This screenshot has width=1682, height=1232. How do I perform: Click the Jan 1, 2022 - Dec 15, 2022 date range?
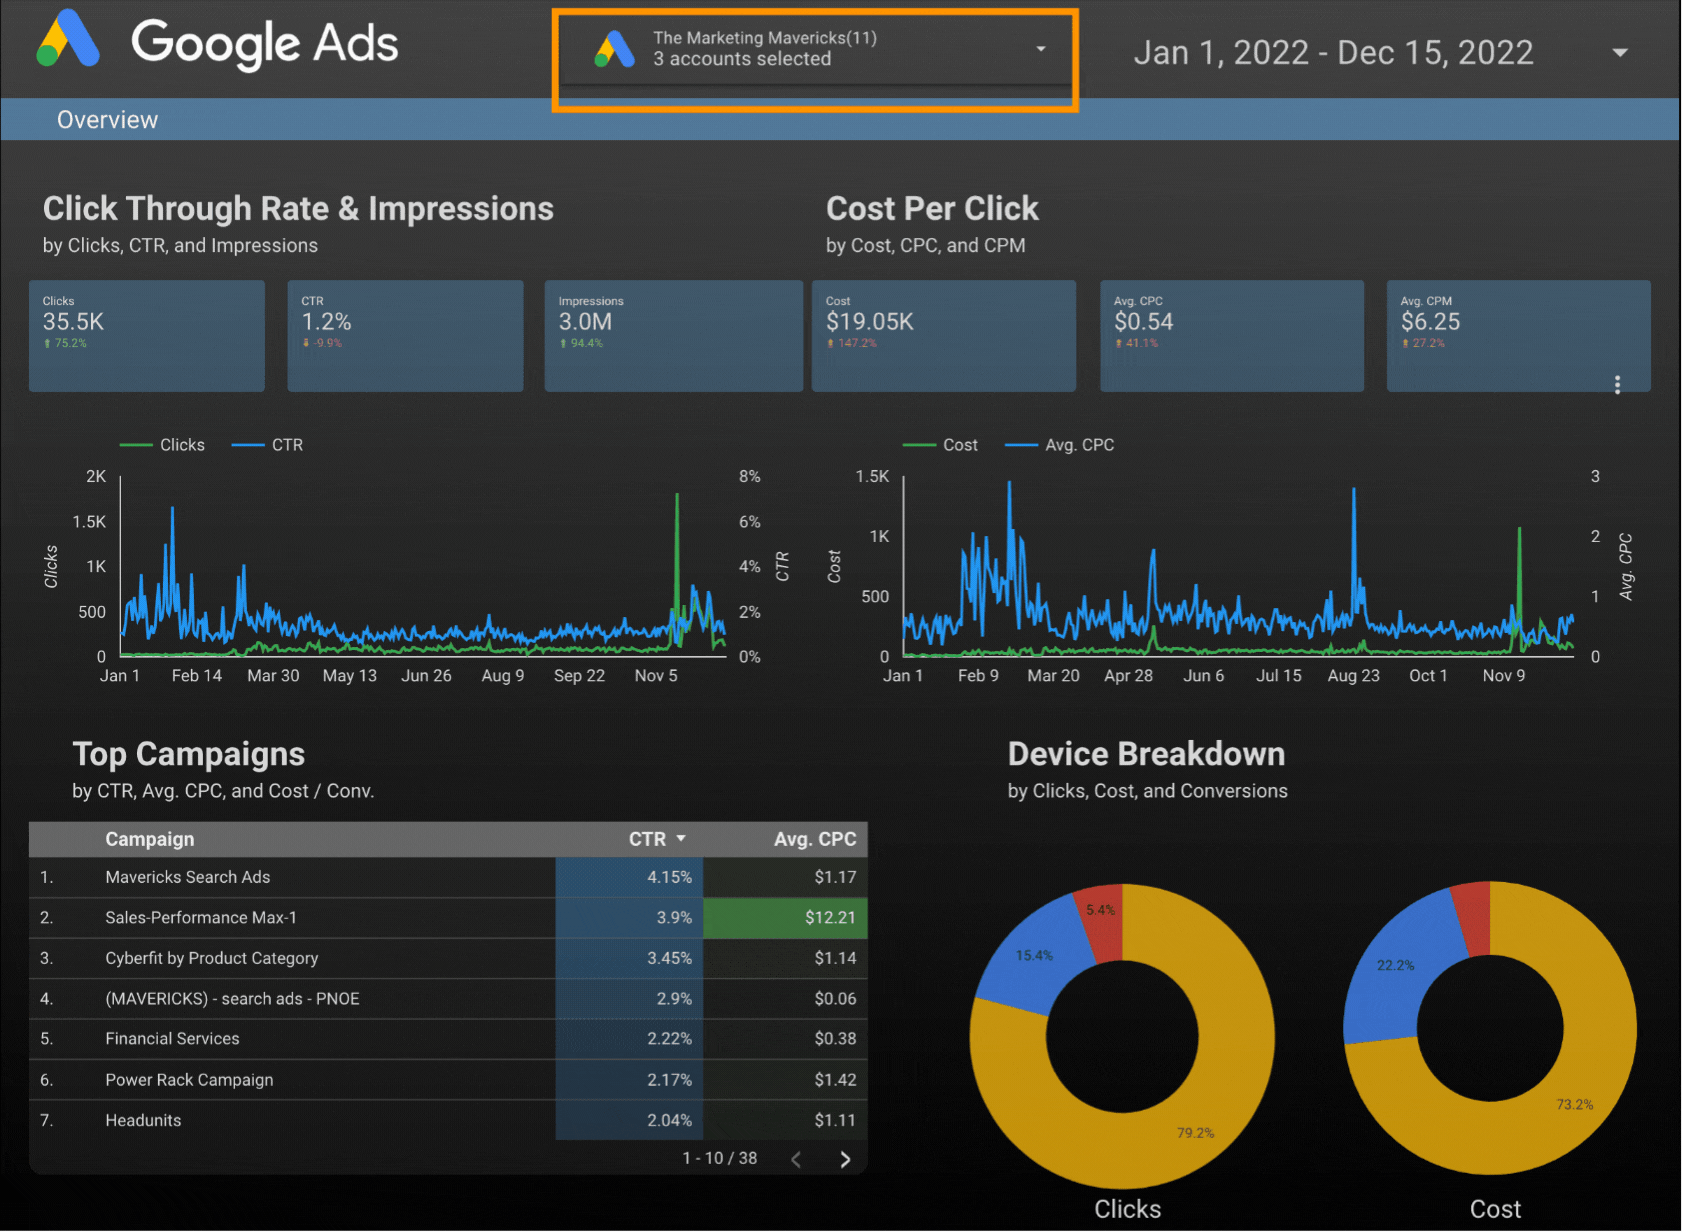tap(1333, 52)
